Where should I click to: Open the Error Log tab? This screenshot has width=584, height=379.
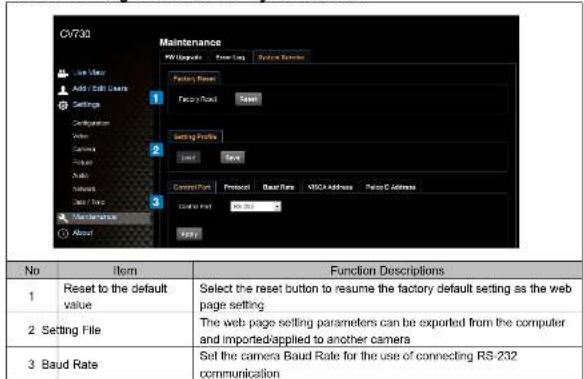click(x=230, y=57)
